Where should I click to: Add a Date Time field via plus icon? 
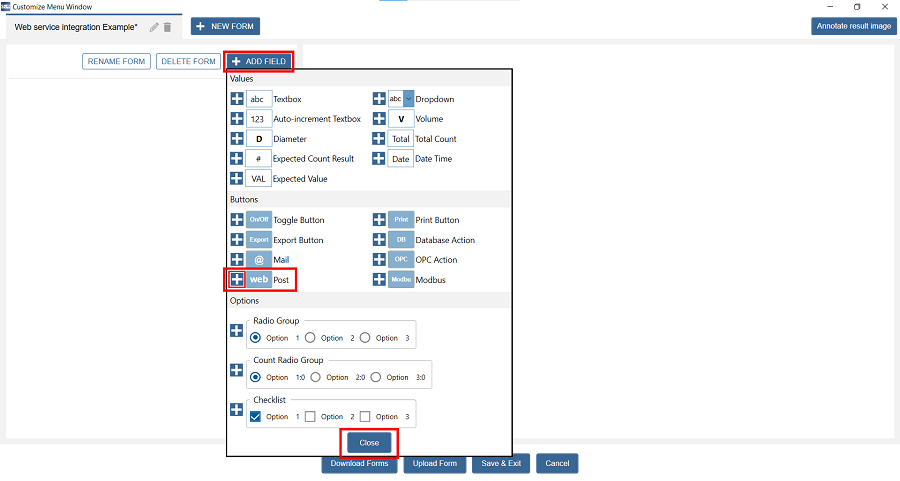point(379,159)
